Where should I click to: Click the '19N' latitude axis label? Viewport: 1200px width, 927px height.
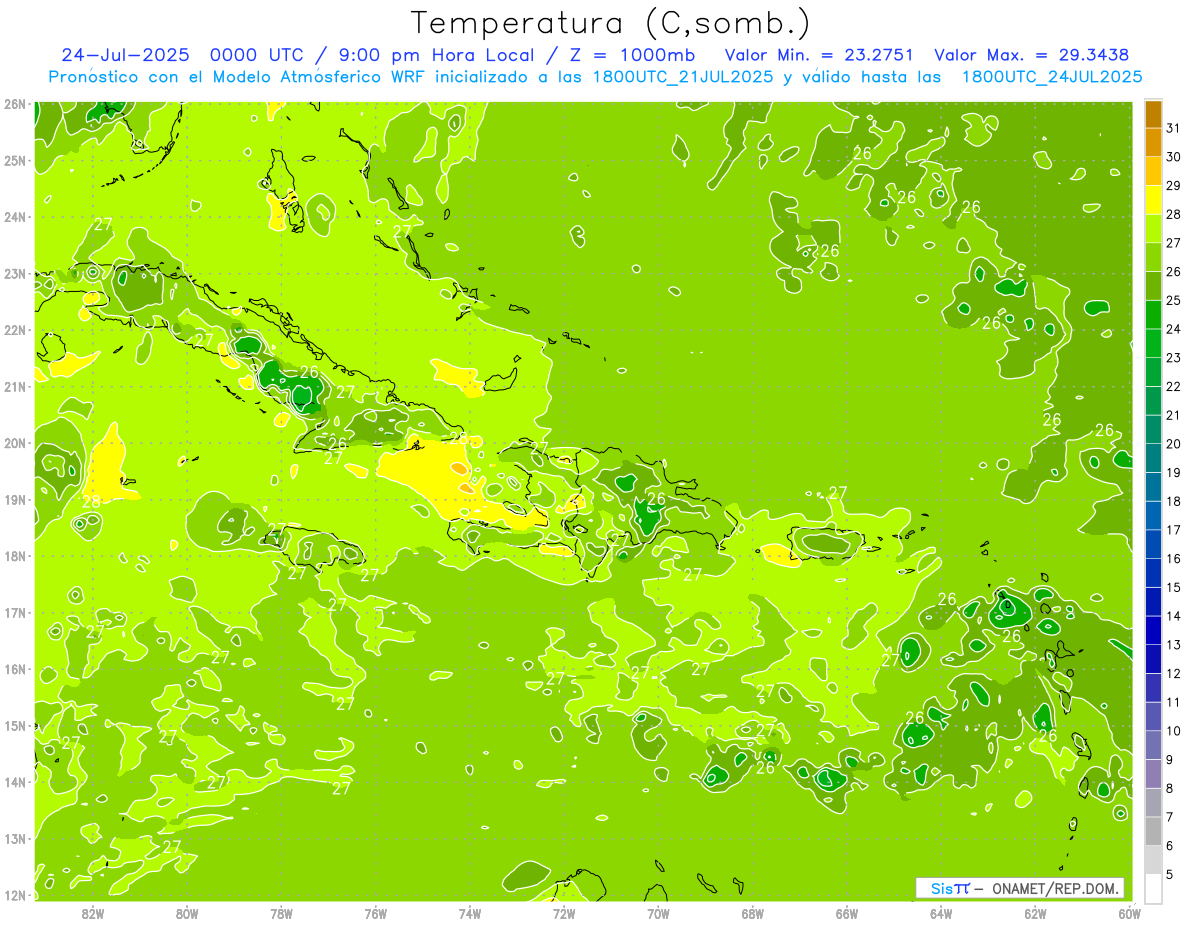[x=15, y=499]
